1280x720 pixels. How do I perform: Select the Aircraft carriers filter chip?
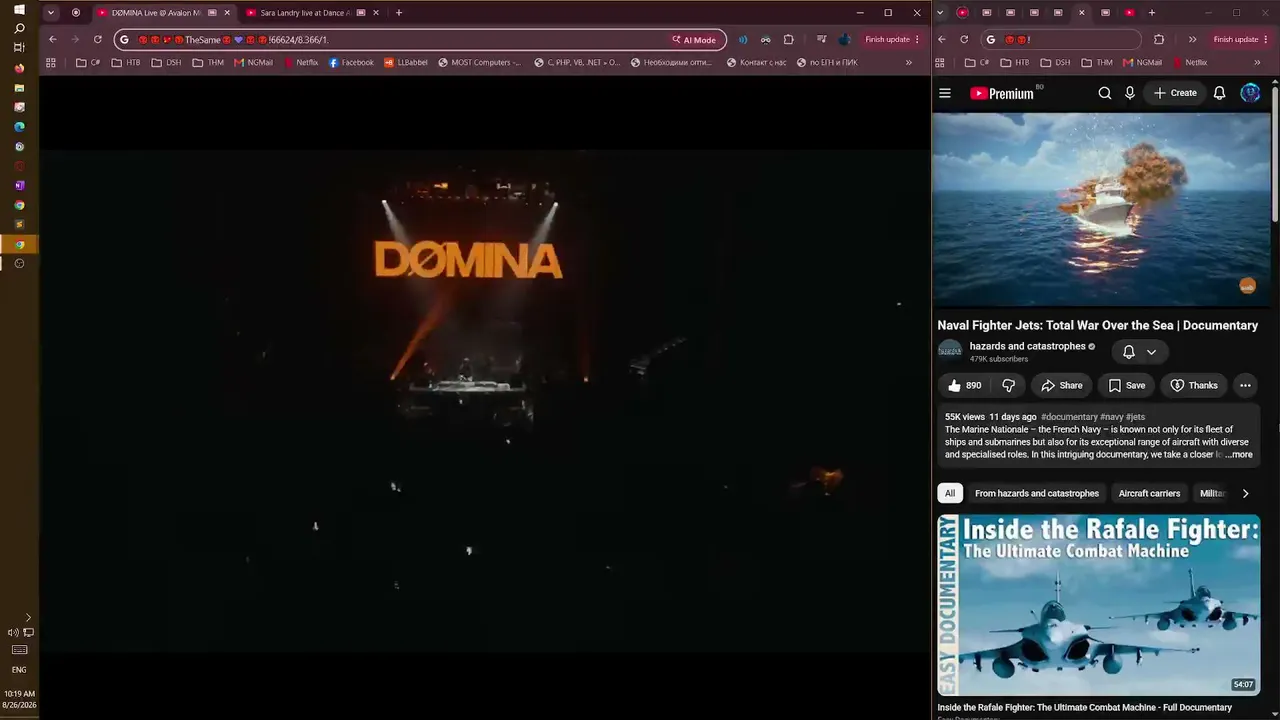click(1149, 493)
